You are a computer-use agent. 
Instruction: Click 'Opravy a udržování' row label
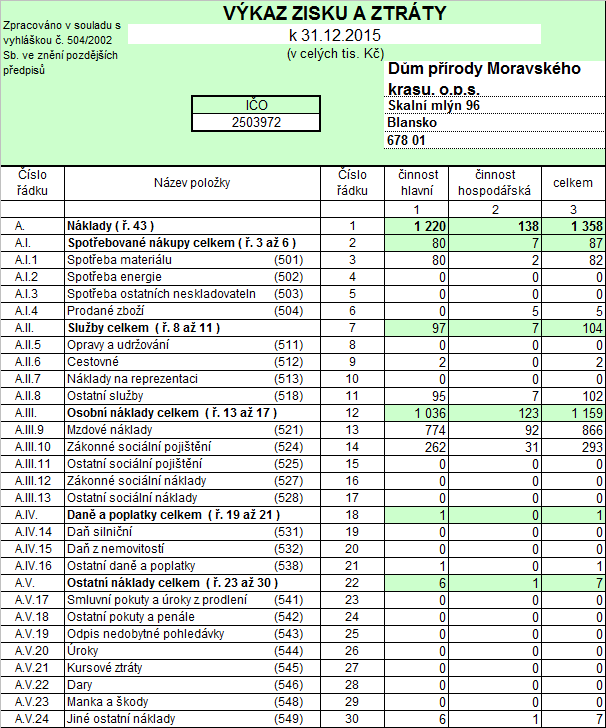118,345
